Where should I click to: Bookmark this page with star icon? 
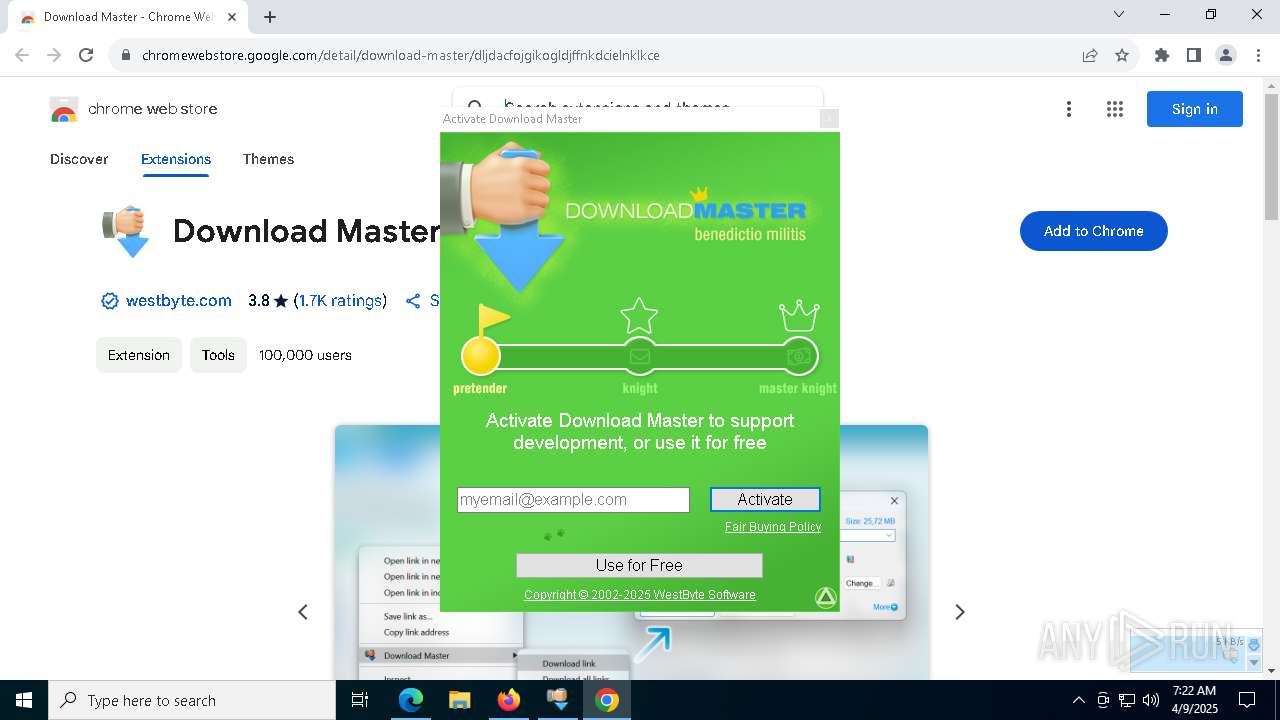pos(1122,55)
